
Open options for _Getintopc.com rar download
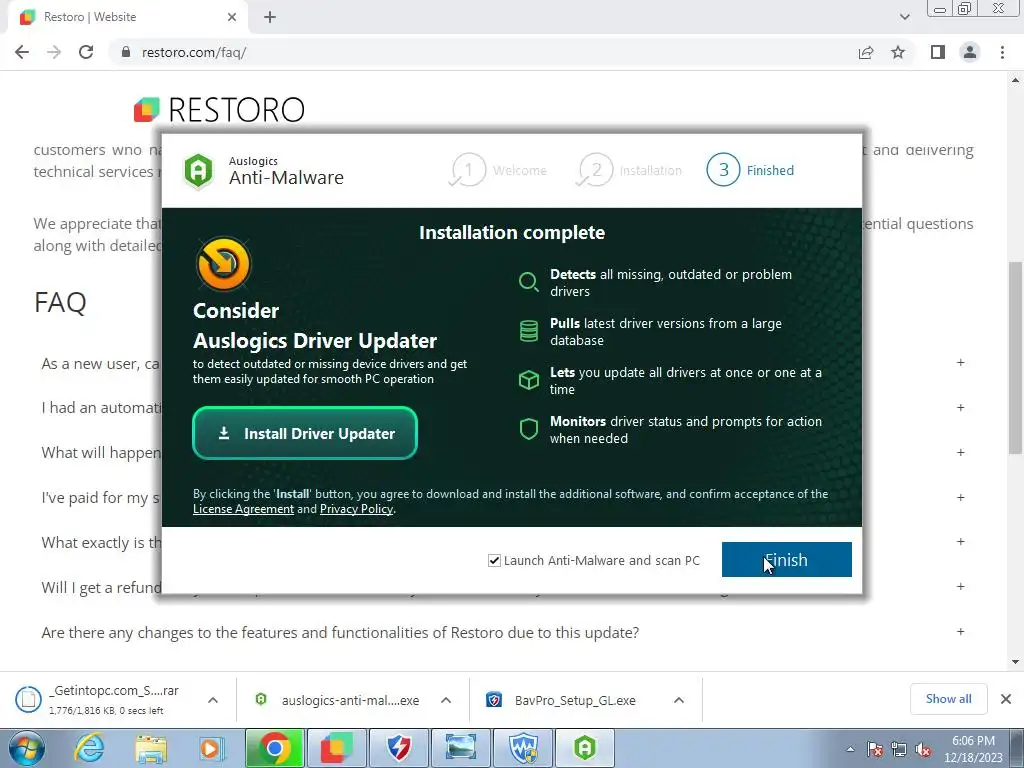[213, 700]
